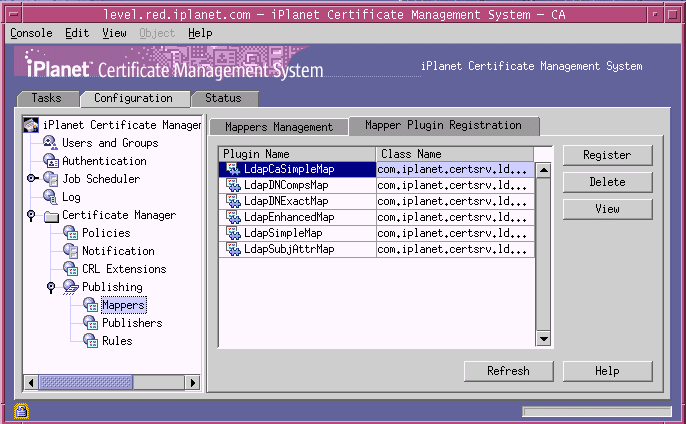Screen dimensions: 686x424
Task: Click the LdapDNExactMap plugin icon
Action: click(233, 201)
